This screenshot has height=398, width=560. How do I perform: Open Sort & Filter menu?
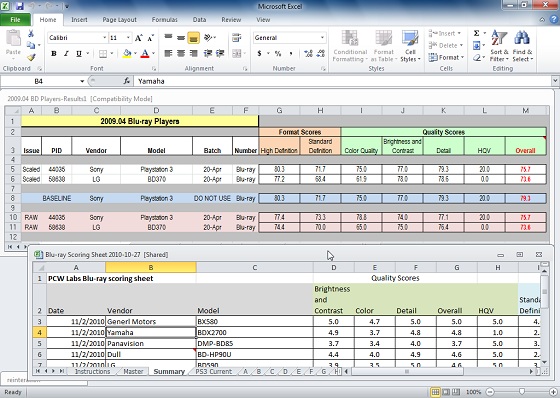pyautogui.click(x=499, y=46)
